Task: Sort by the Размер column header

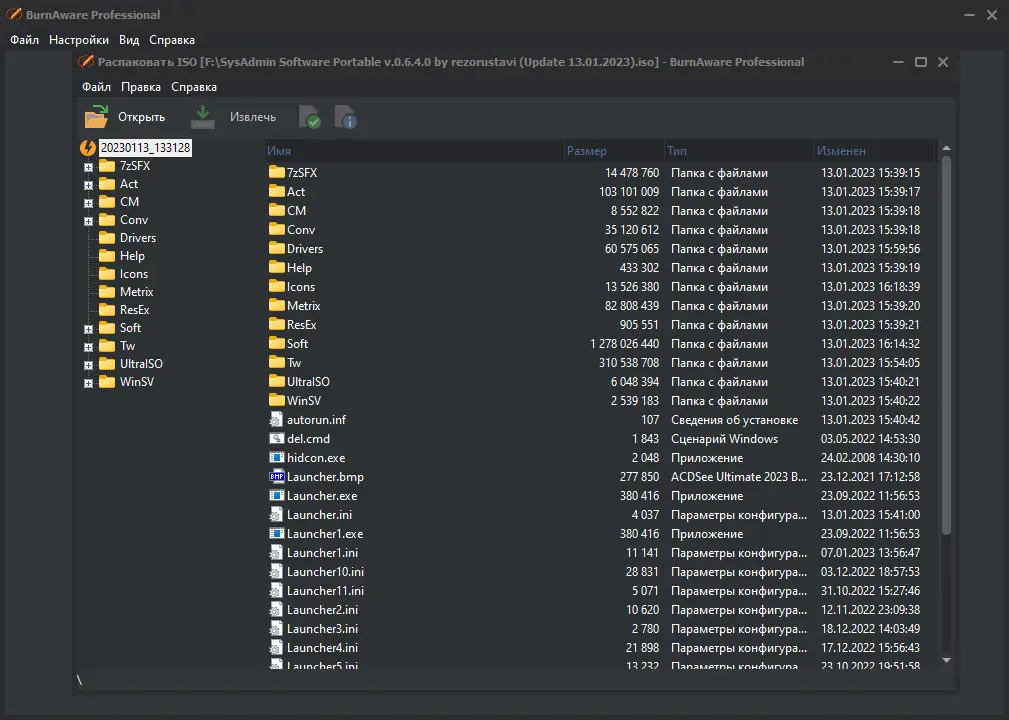Action: point(615,151)
